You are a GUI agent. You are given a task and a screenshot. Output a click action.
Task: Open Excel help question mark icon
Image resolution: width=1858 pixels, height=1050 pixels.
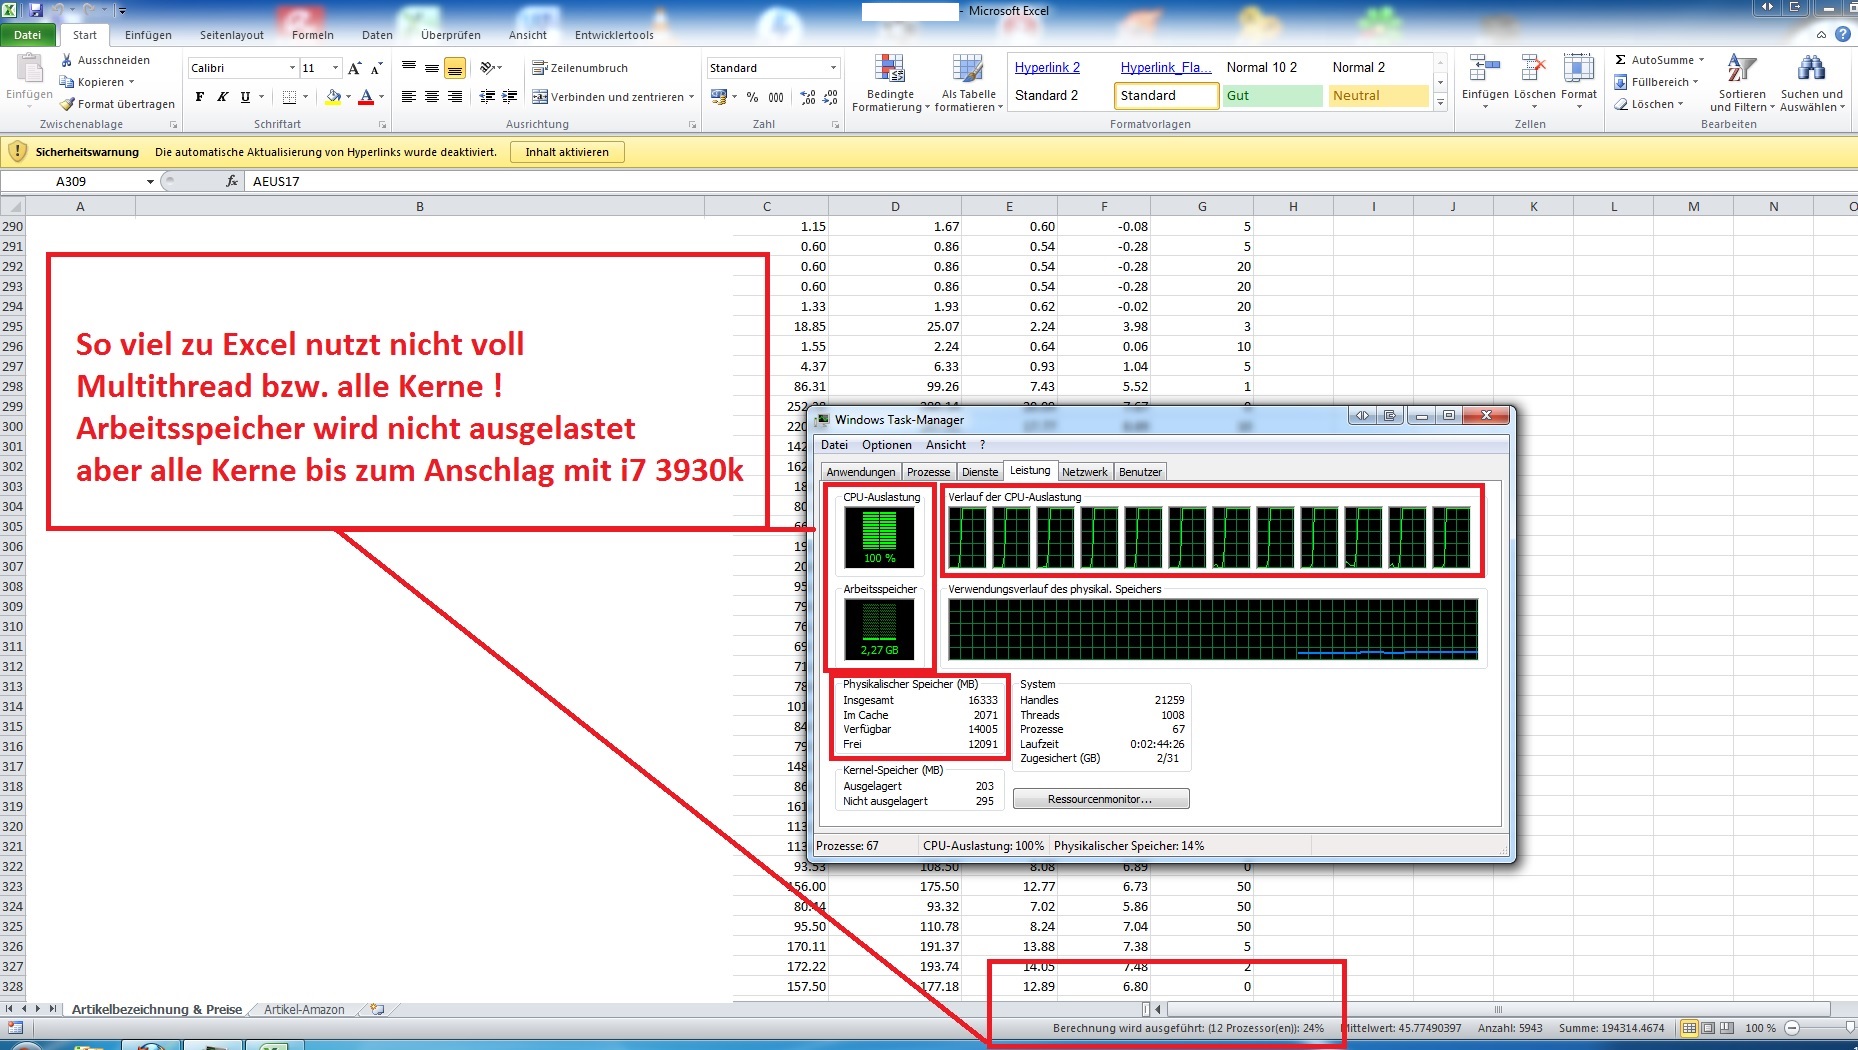pos(1843,34)
